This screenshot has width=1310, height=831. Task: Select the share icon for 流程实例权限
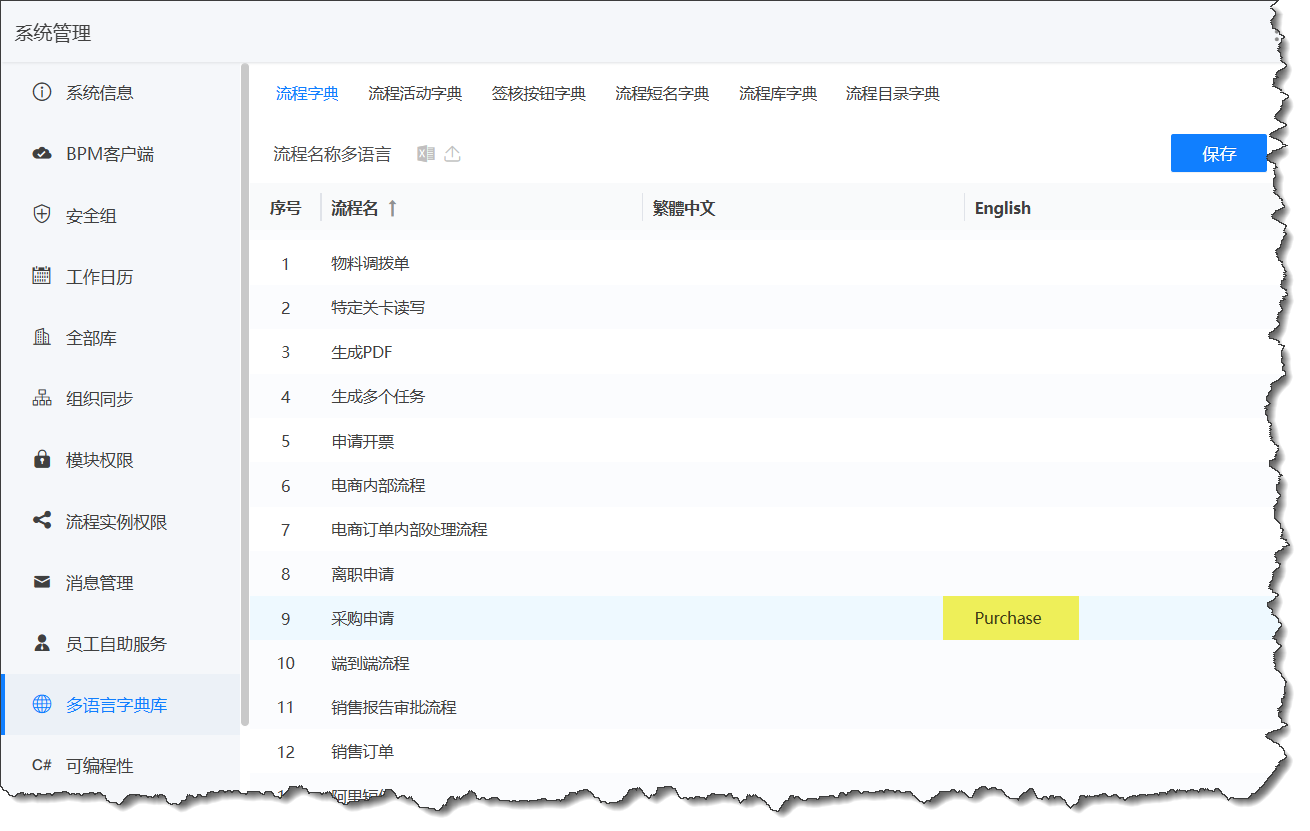coord(41,520)
